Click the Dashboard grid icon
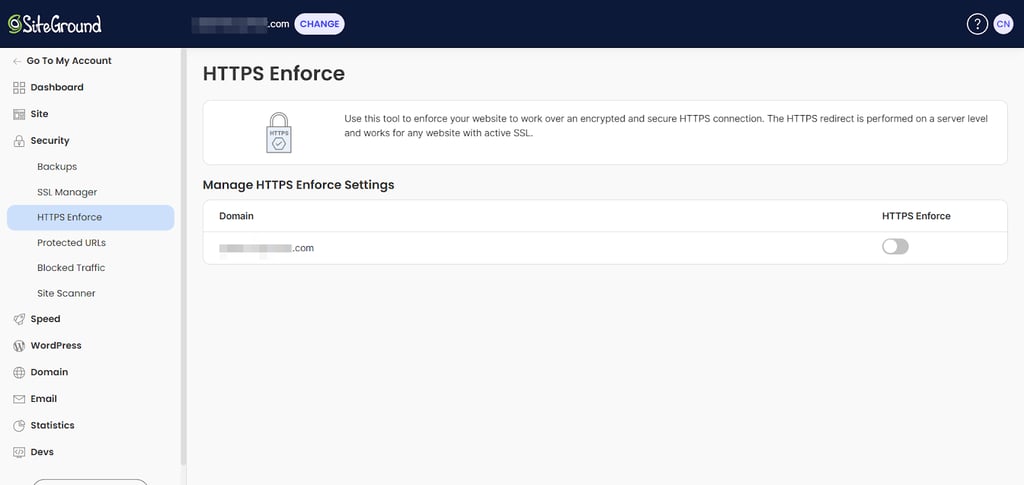The image size is (1024, 485). (x=19, y=87)
